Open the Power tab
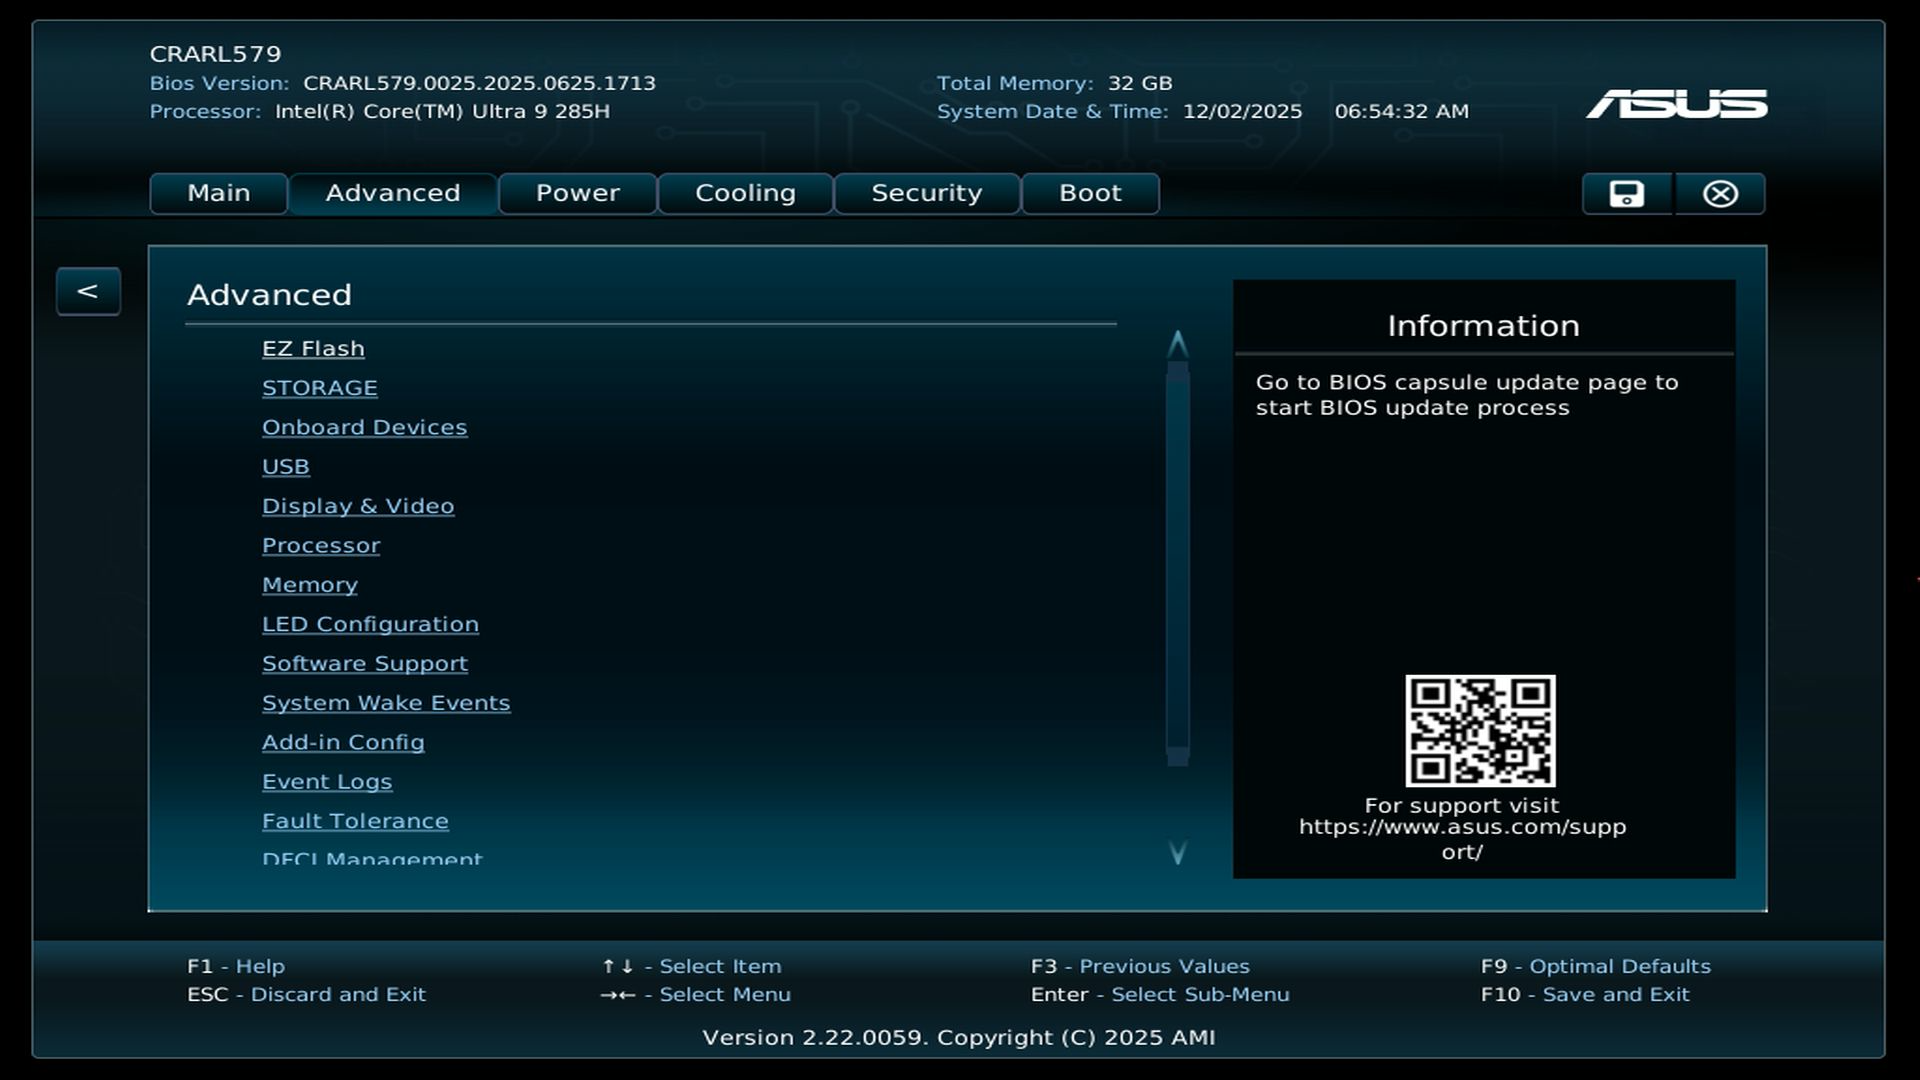The height and width of the screenshot is (1080, 1920). [x=577, y=194]
